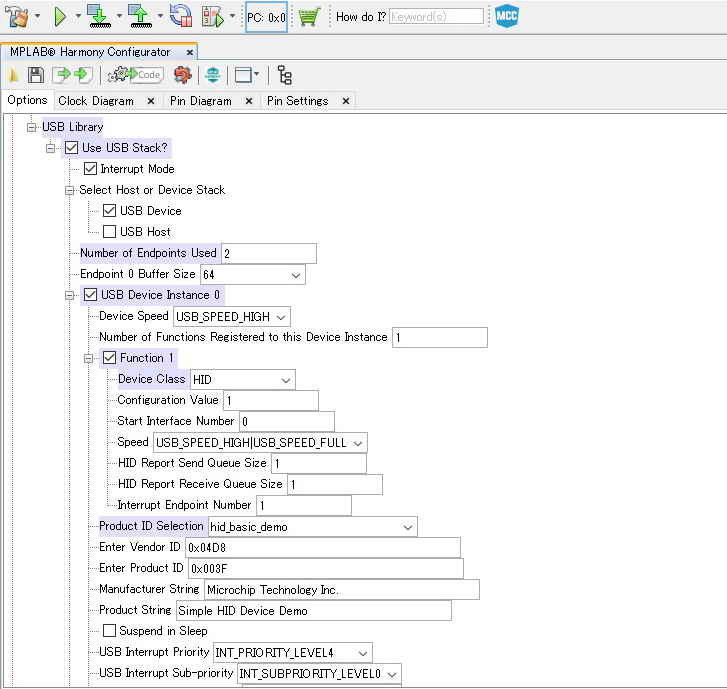Viewport: 727px width, 689px height.
Task: Collapse Select Host or Device Stack node
Action: tap(69, 191)
